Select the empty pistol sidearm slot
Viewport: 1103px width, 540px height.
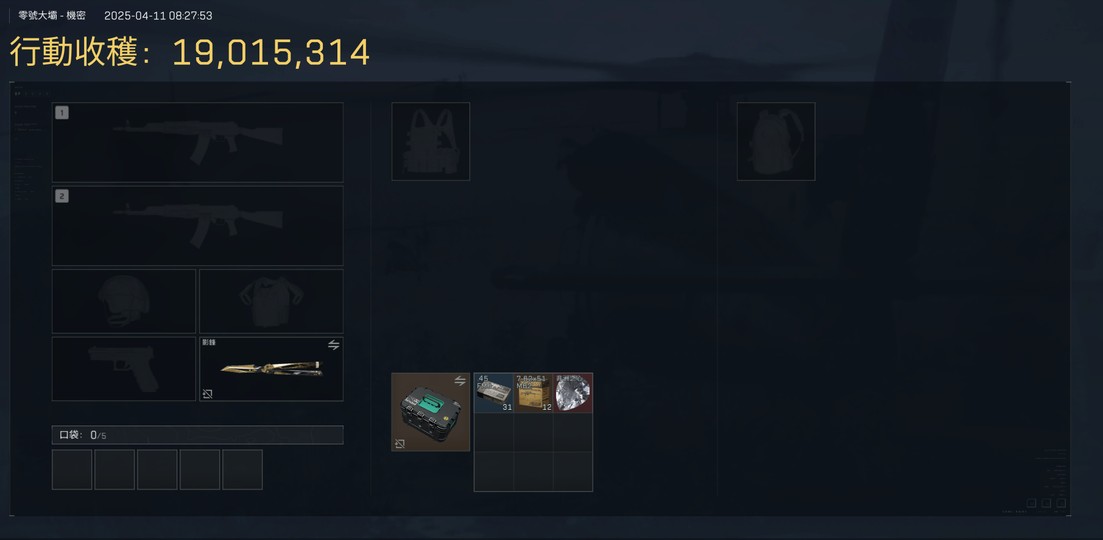point(124,369)
